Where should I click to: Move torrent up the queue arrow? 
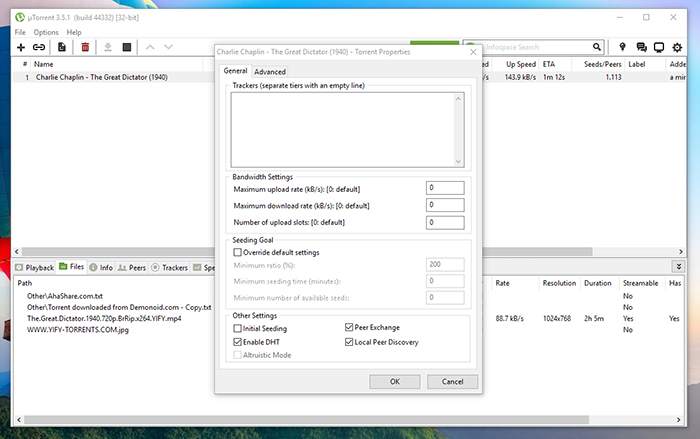(x=150, y=47)
